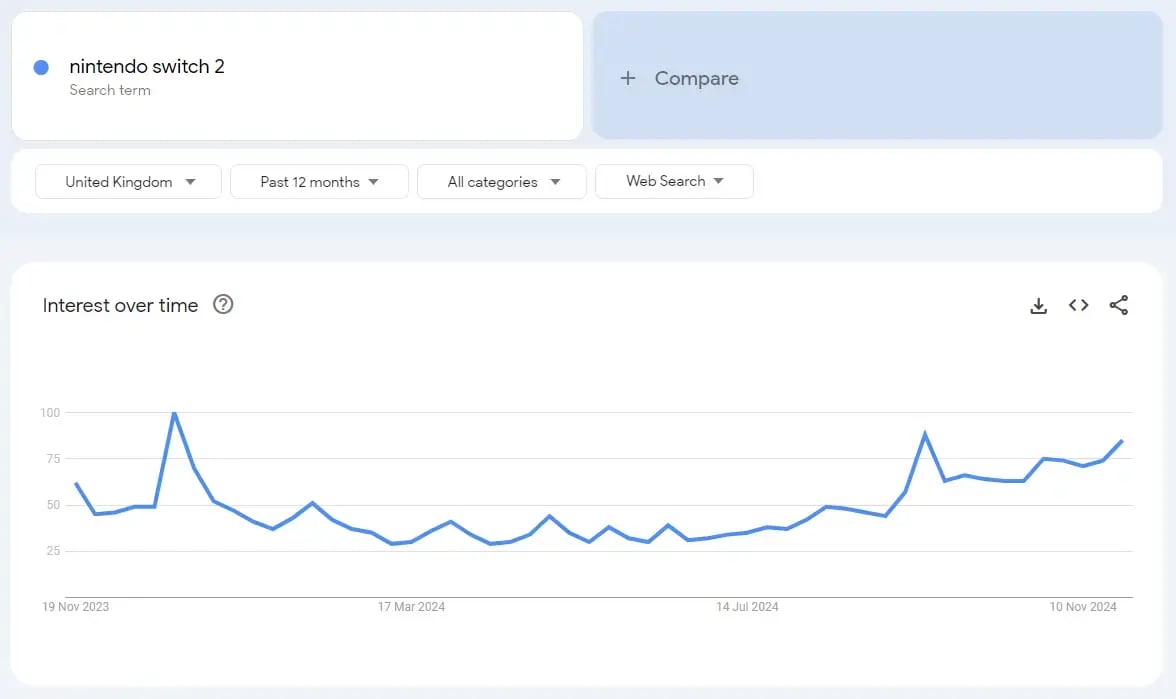The width and height of the screenshot is (1176, 699).
Task: Select the last data point on chart
Action: (x=1122, y=441)
